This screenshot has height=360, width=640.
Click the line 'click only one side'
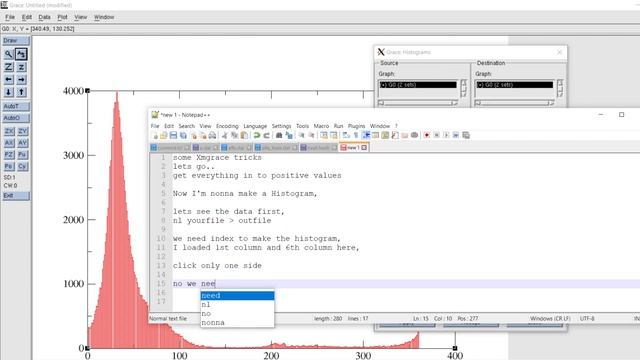pos(217,265)
